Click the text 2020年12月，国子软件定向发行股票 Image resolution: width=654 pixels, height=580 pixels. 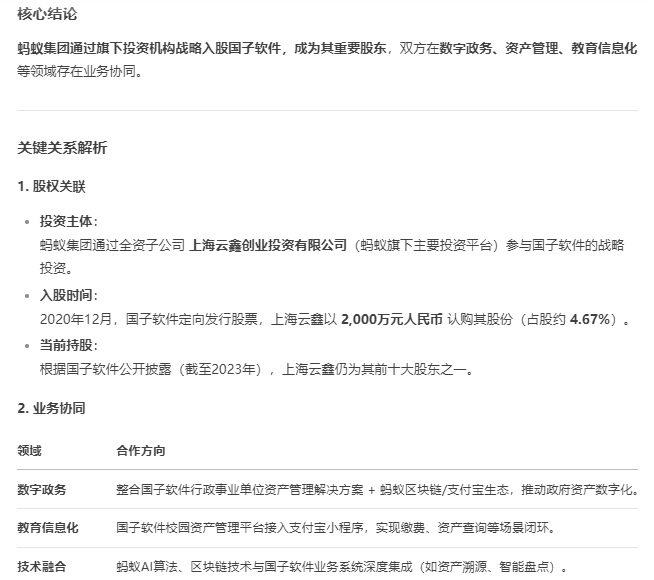148,319
